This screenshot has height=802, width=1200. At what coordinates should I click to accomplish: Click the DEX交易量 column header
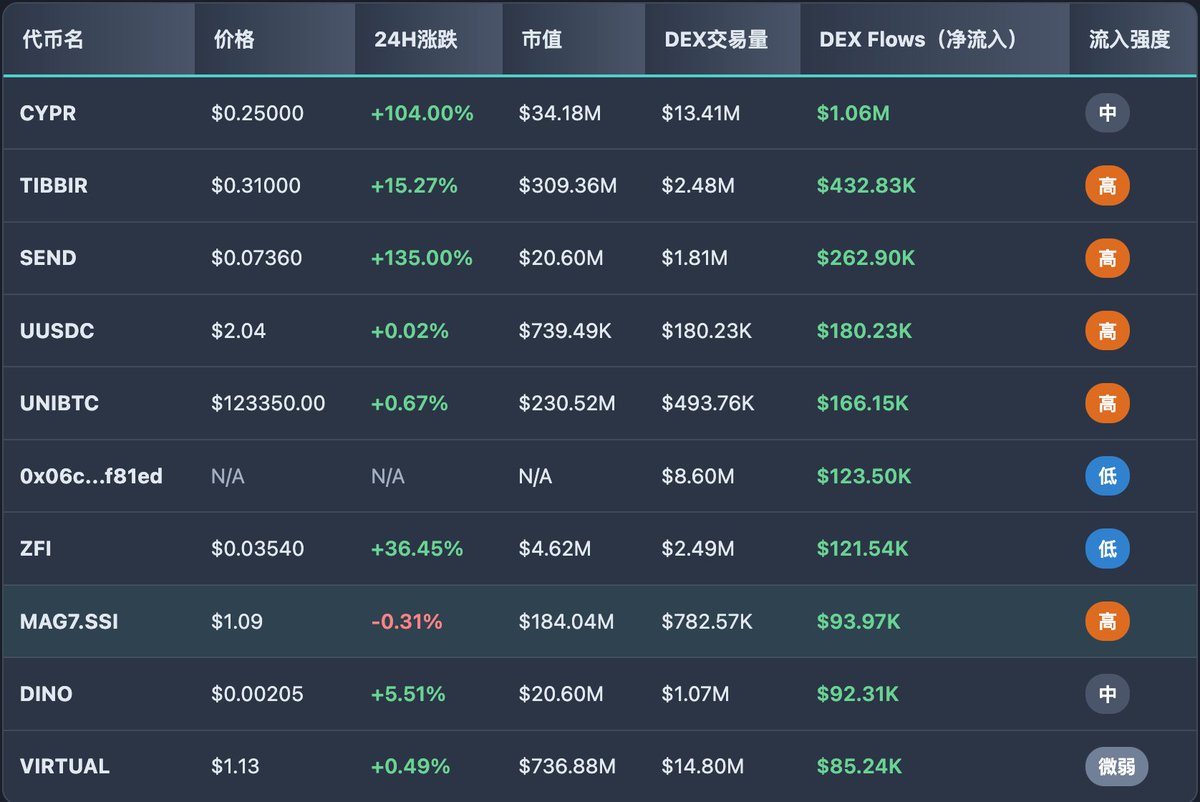click(x=716, y=40)
